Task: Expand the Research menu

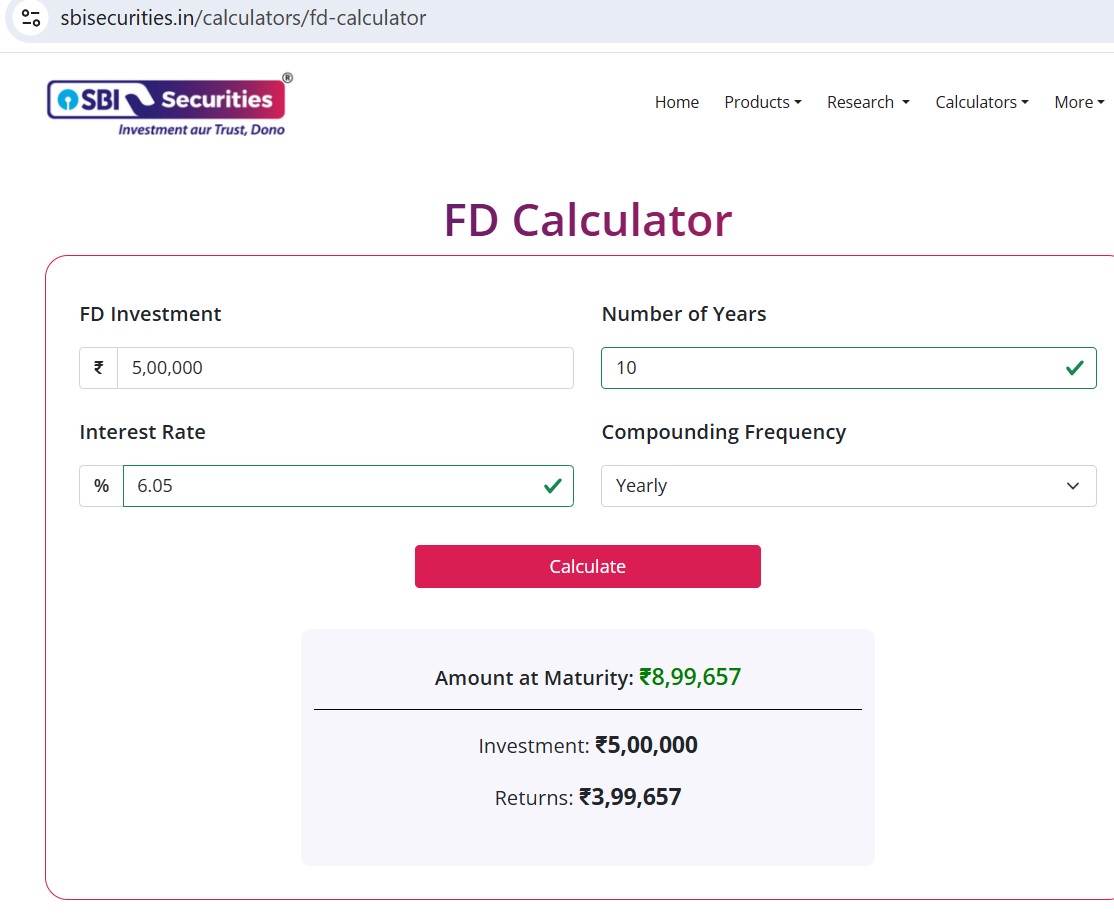Action: pyautogui.click(x=867, y=102)
